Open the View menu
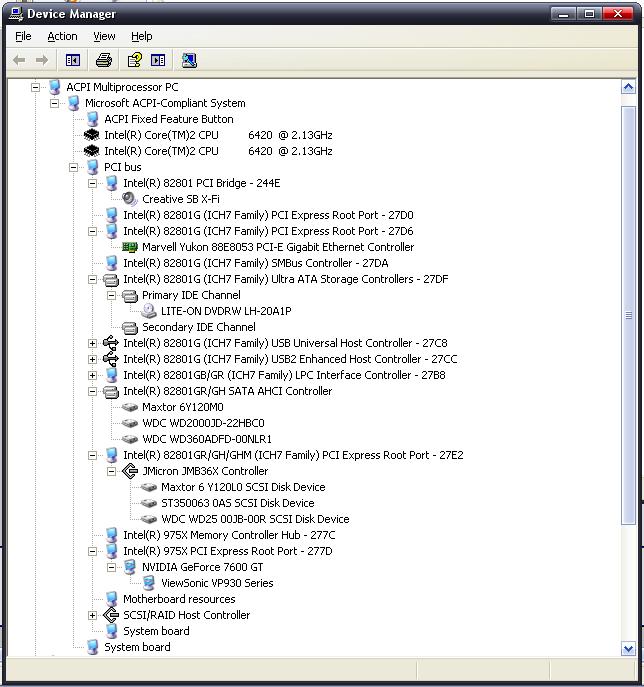This screenshot has height=687, width=644. (x=104, y=36)
